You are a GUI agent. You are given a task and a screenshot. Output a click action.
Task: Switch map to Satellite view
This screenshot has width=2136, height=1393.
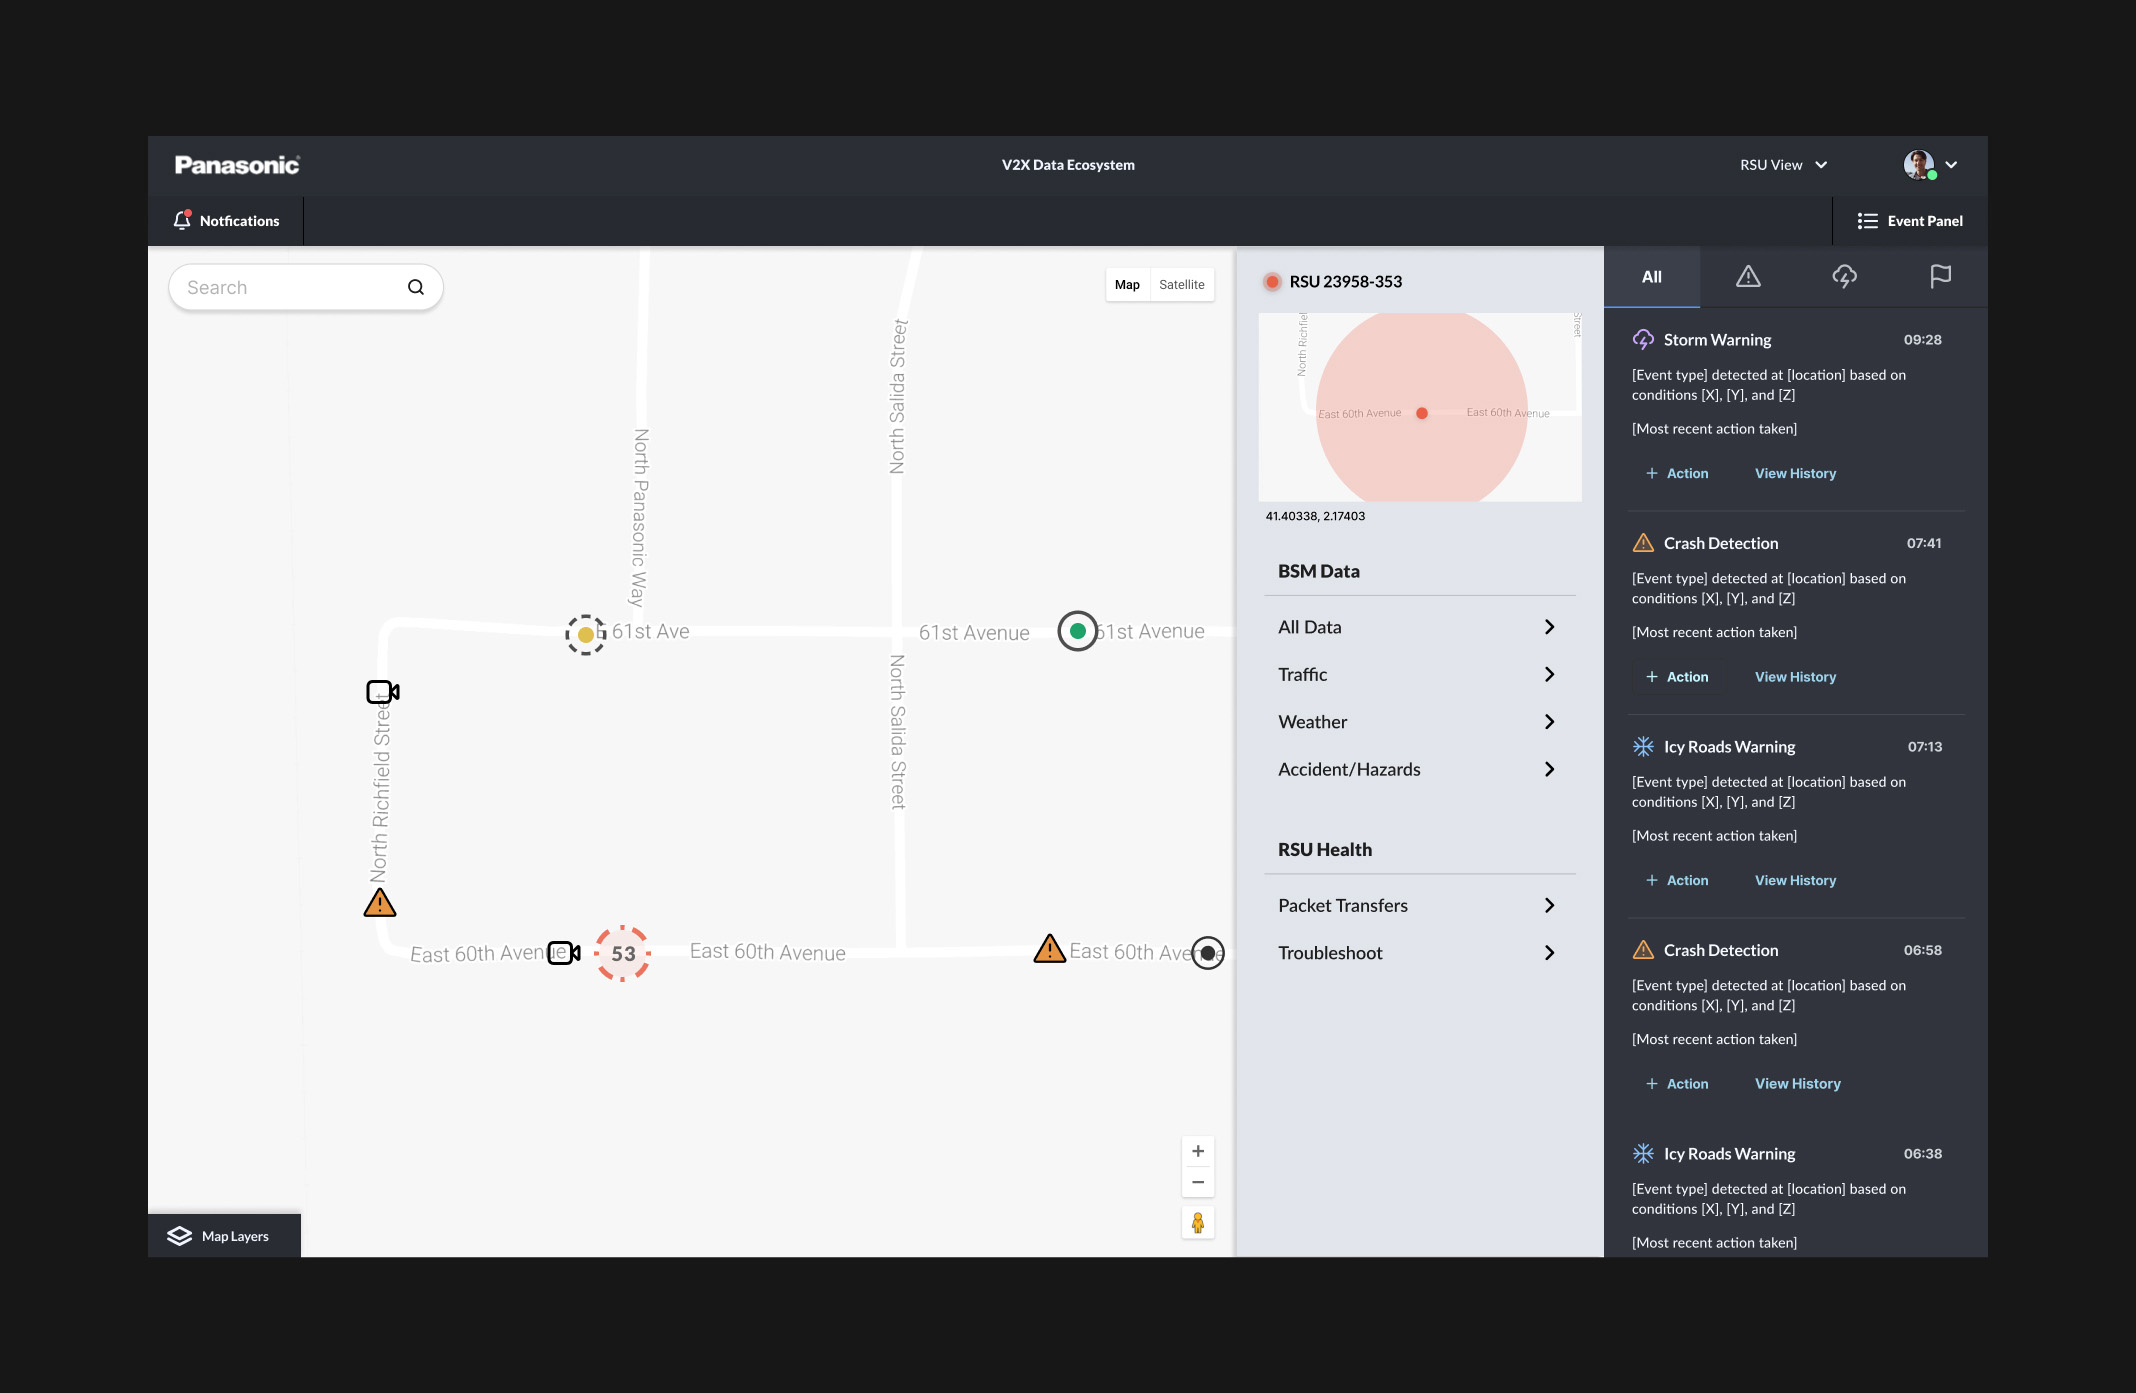pos(1181,285)
